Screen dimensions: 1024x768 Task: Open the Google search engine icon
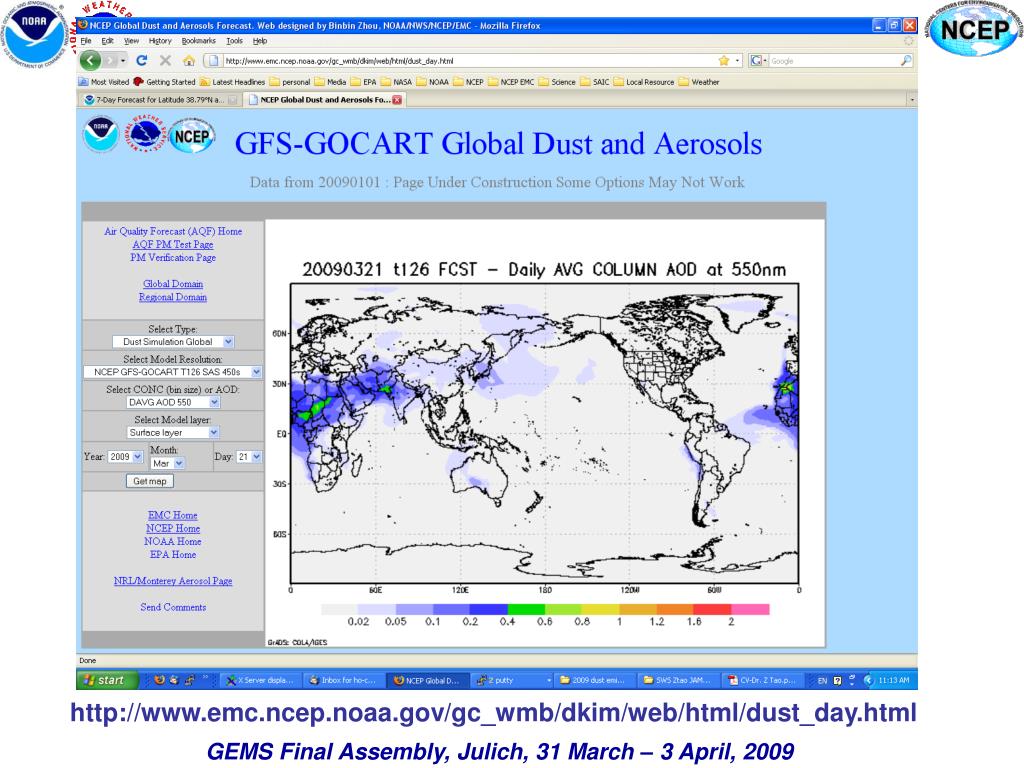coord(756,61)
